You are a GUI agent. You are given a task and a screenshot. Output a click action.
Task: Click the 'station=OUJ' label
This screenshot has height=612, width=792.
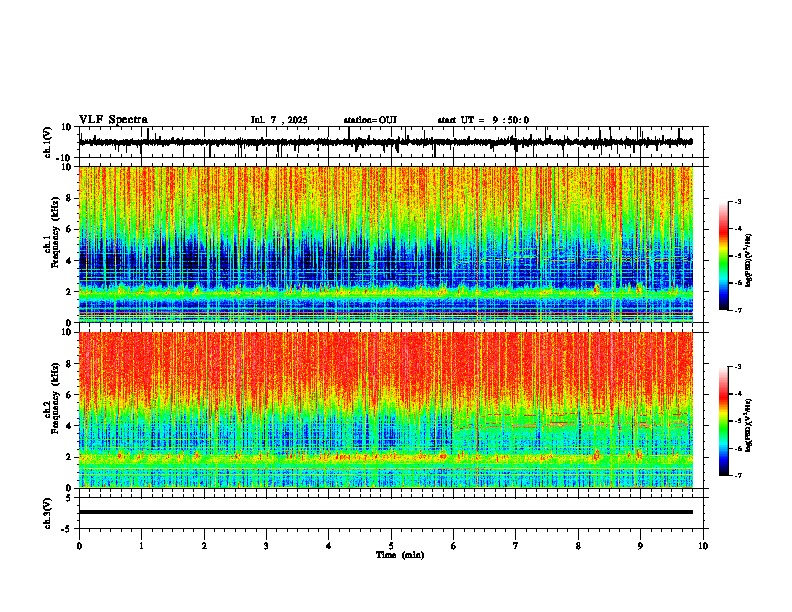pos(370,120)
